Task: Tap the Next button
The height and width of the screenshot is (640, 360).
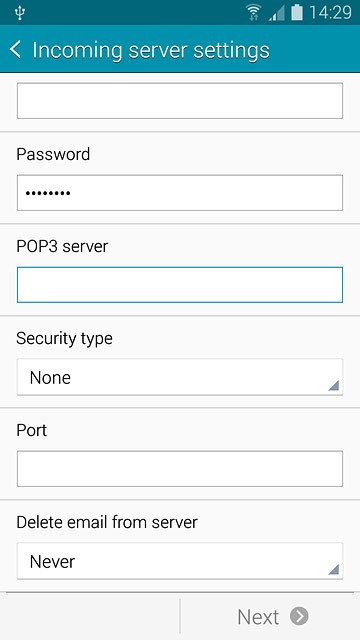Action: (270, 616)
